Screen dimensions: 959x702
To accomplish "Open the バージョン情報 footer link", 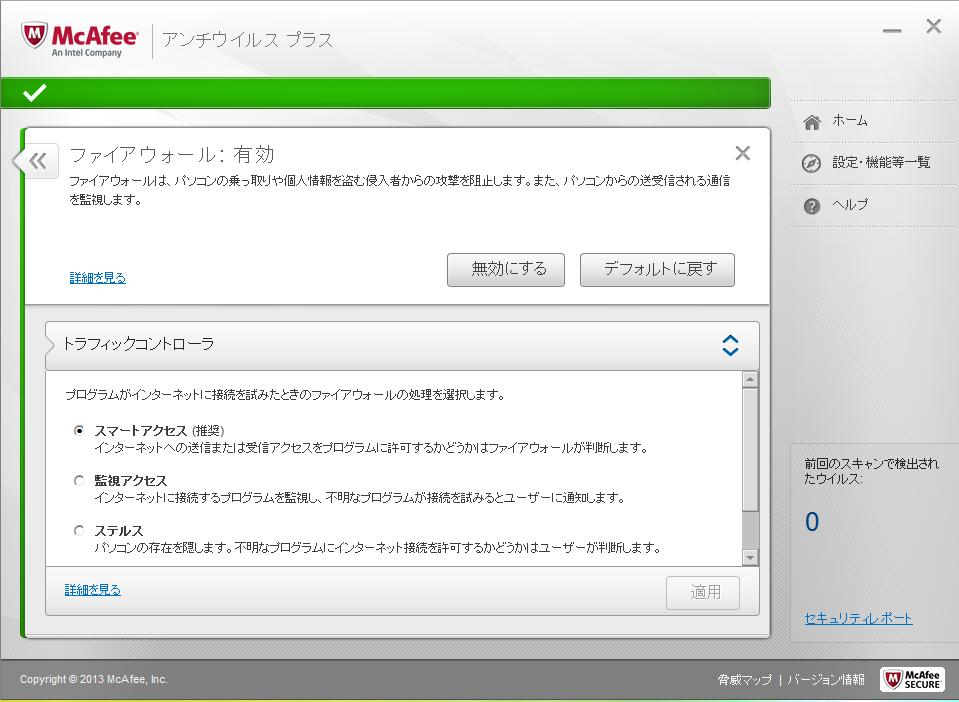I will pyautogui.click(x=826, y=679).
